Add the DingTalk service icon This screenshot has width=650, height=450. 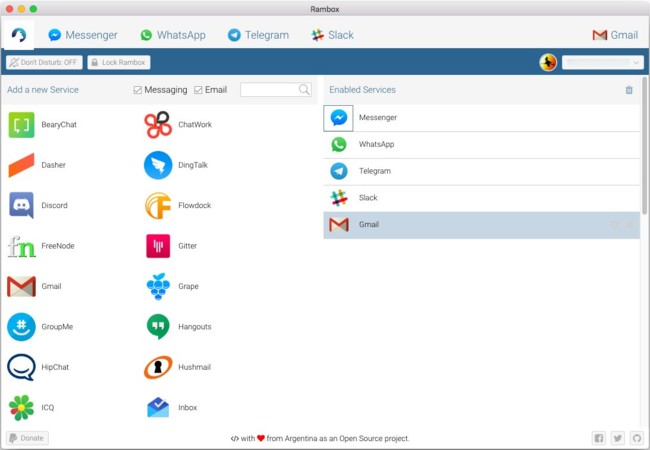coord(158,165)
